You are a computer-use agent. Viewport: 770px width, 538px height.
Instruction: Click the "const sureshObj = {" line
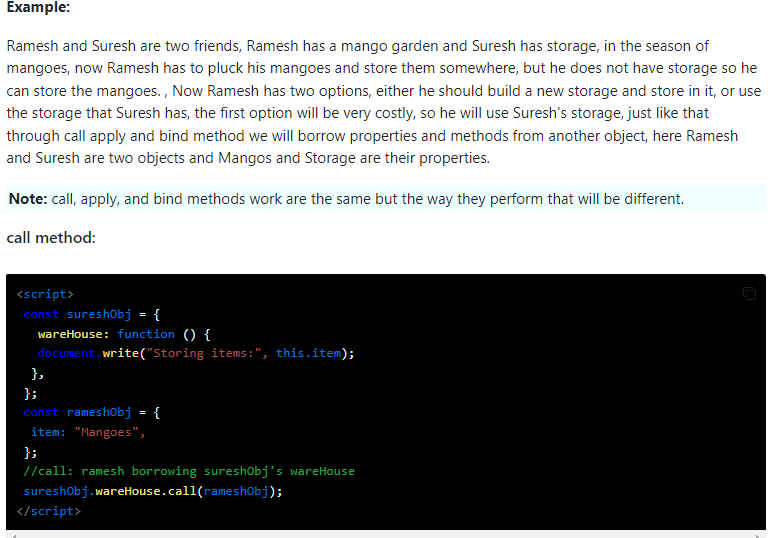92,314
